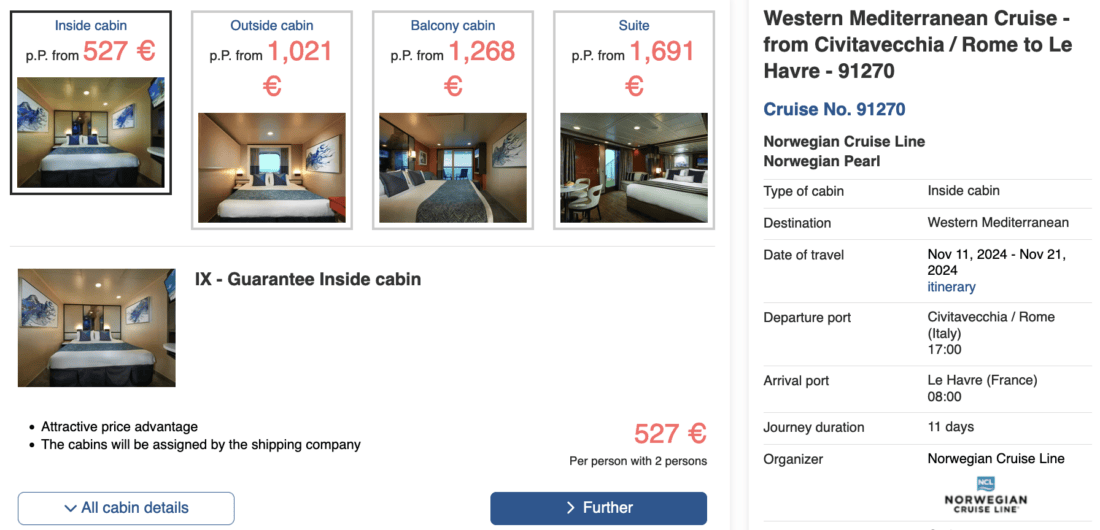The image size is (1100, 530).
Task: Click the Western Mediterranean Cruise title
Action: [917, 44]
